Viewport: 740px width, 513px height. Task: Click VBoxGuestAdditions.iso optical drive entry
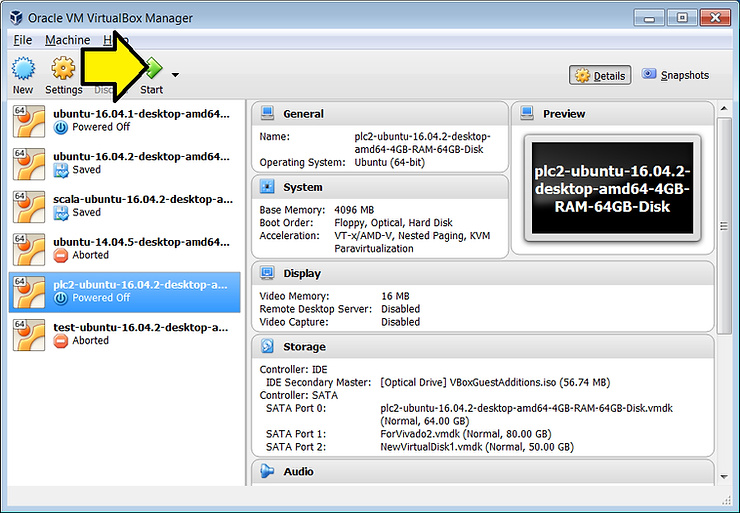pos(495,382)
